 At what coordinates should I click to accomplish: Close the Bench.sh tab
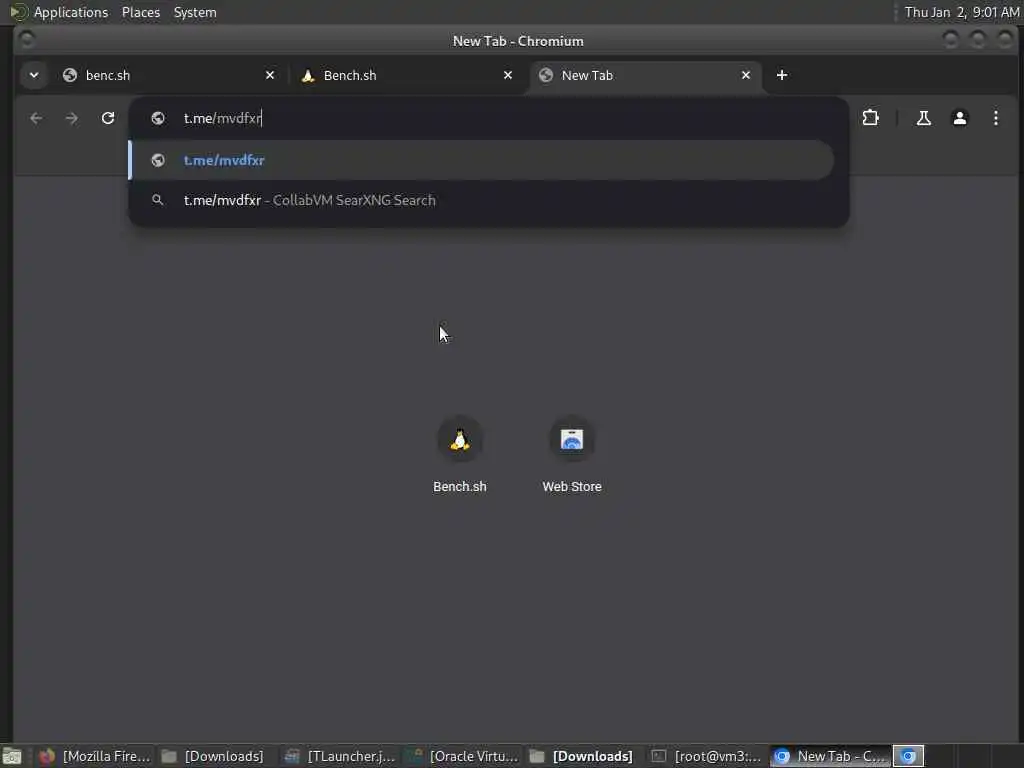(x=507, y=75)
